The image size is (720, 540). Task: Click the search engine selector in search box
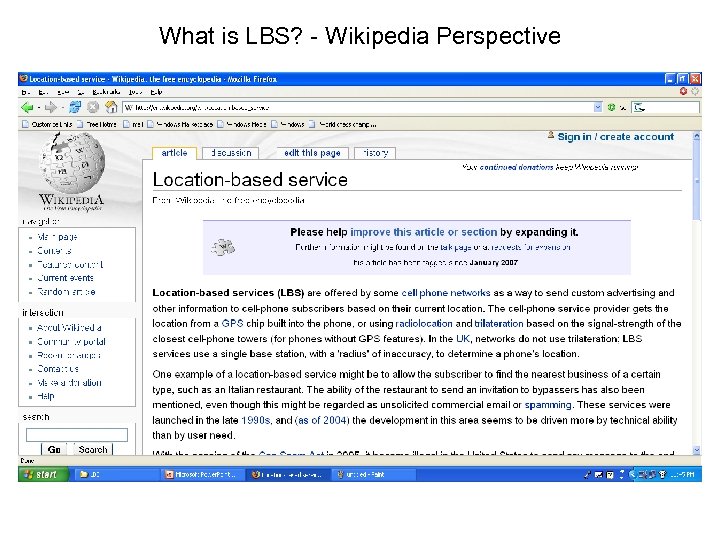pyautogui.click(x=639, y=107)
